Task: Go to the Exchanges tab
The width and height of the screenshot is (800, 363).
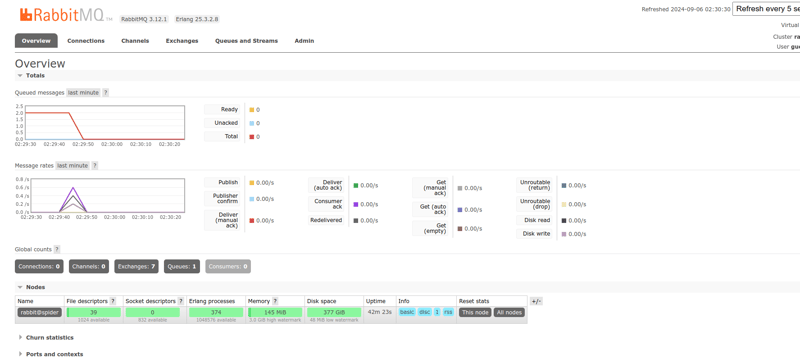Action: tap(182, 41)
